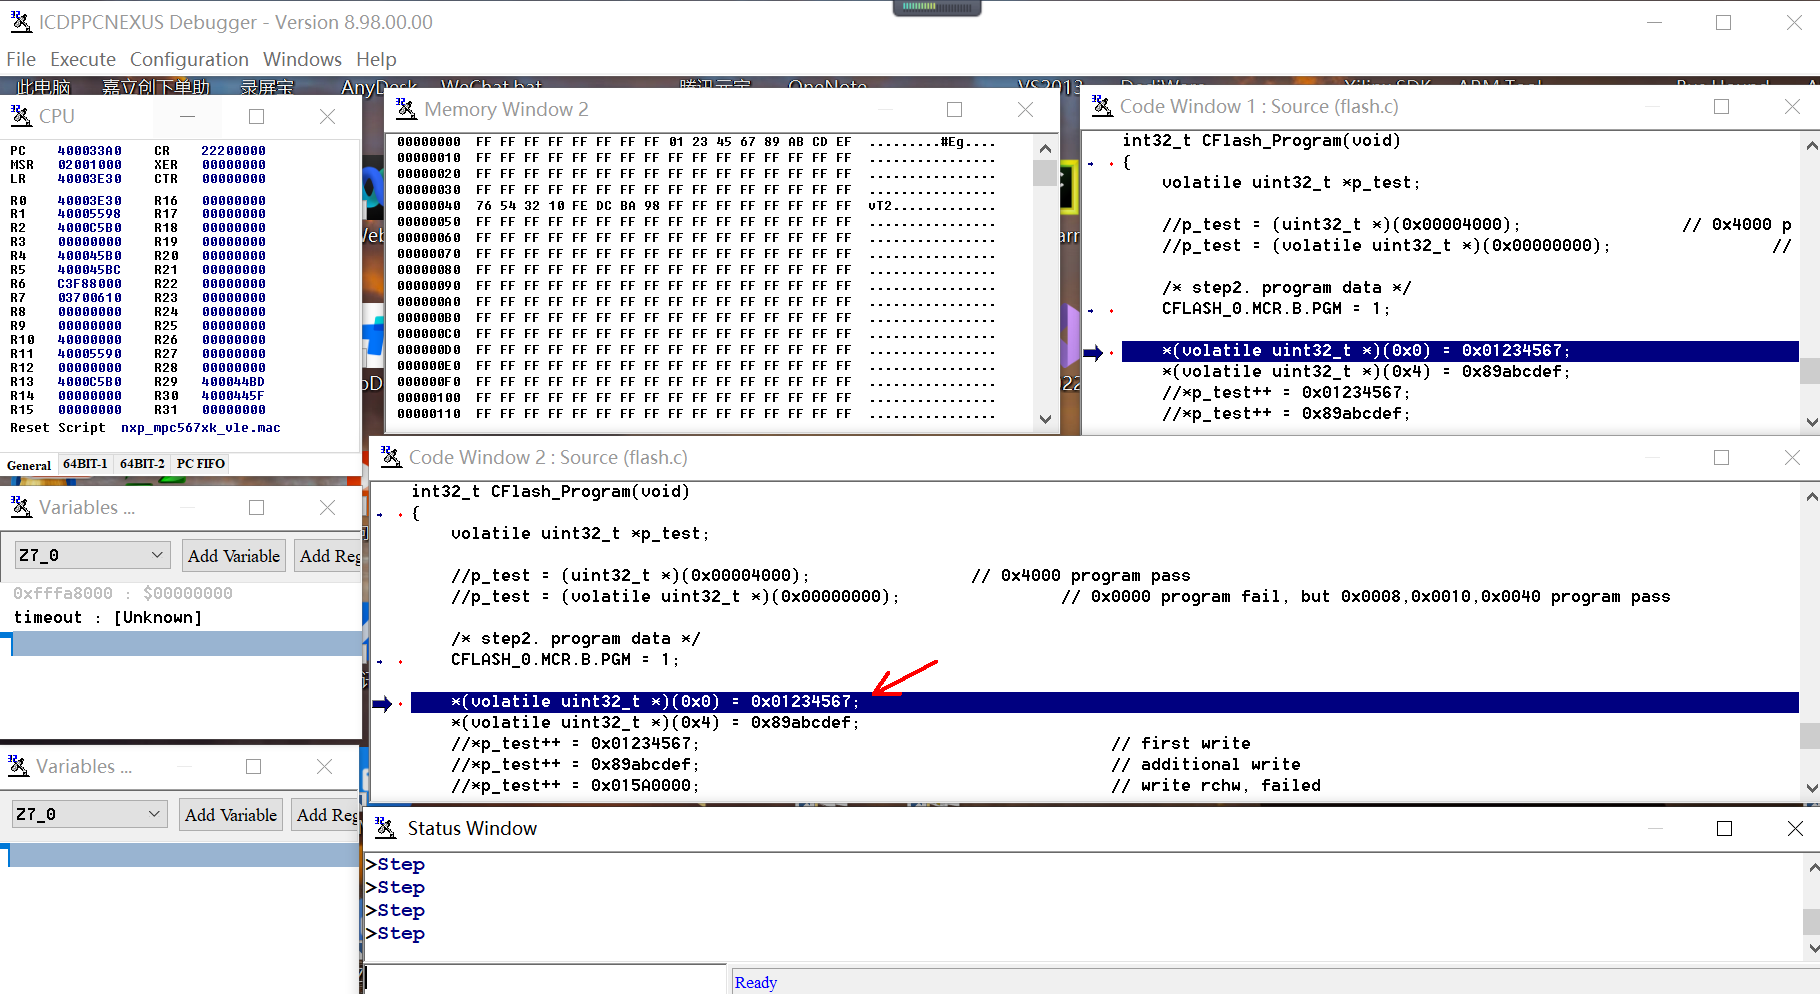This screenshot has height=994, width=1820.
Task: Click the Status Window debugger icon
Action: point(383,828)
